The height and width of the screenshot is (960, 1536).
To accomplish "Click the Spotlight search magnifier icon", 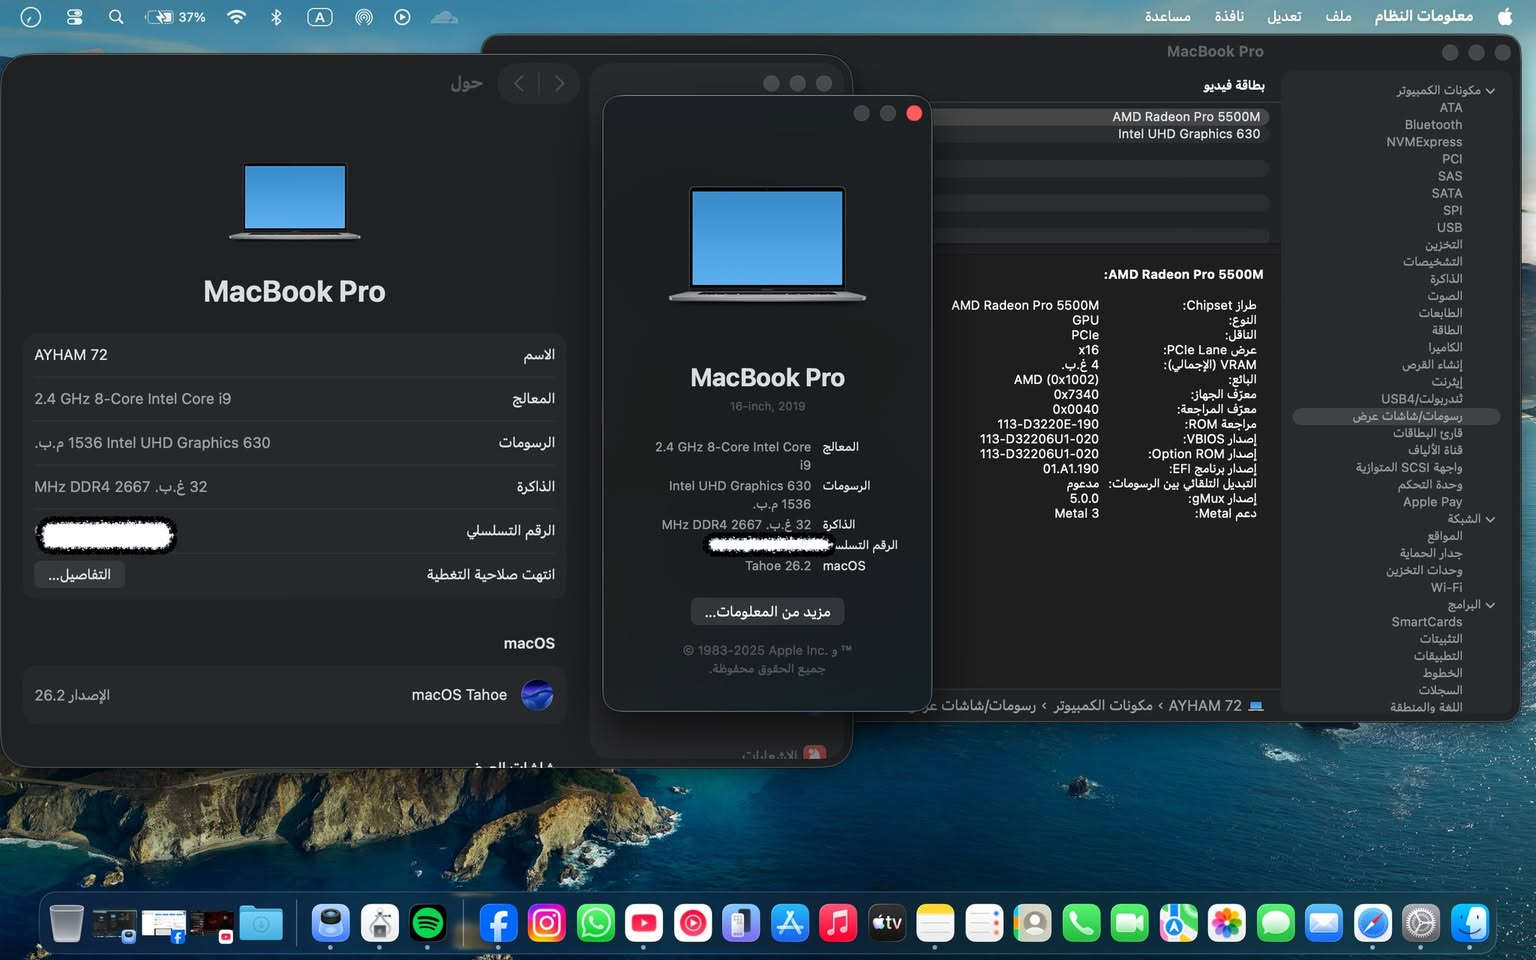I will click(116, 17).
